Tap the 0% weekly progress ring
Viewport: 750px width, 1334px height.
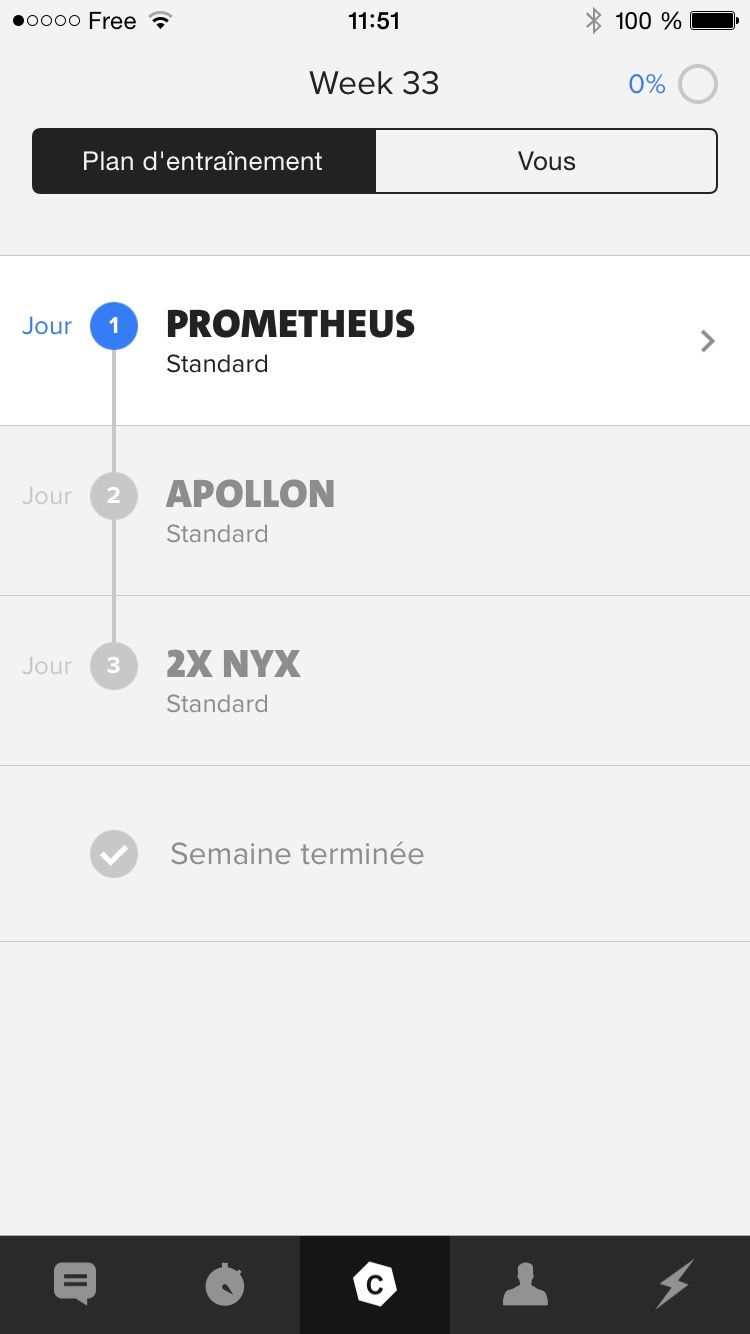point(698,84)
